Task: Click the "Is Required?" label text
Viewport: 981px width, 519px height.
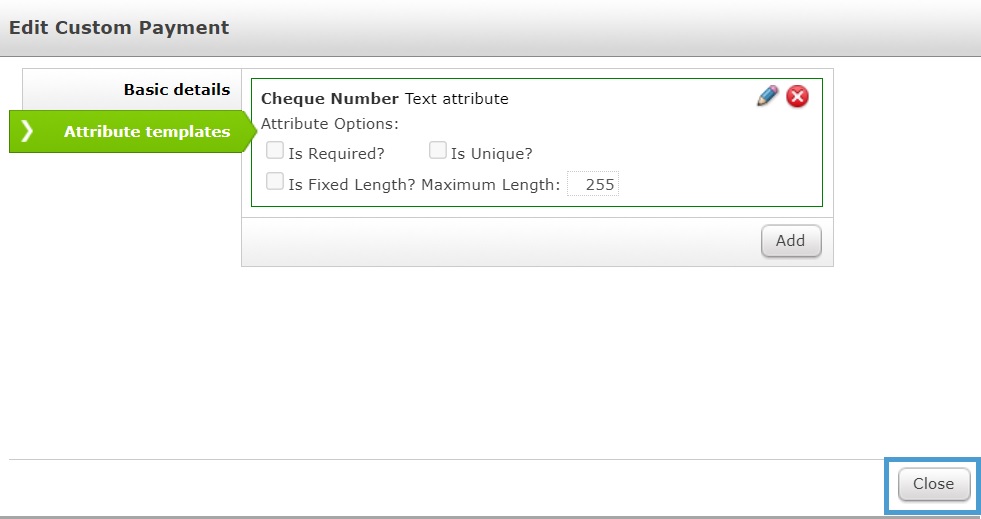Action: [336, 154]
